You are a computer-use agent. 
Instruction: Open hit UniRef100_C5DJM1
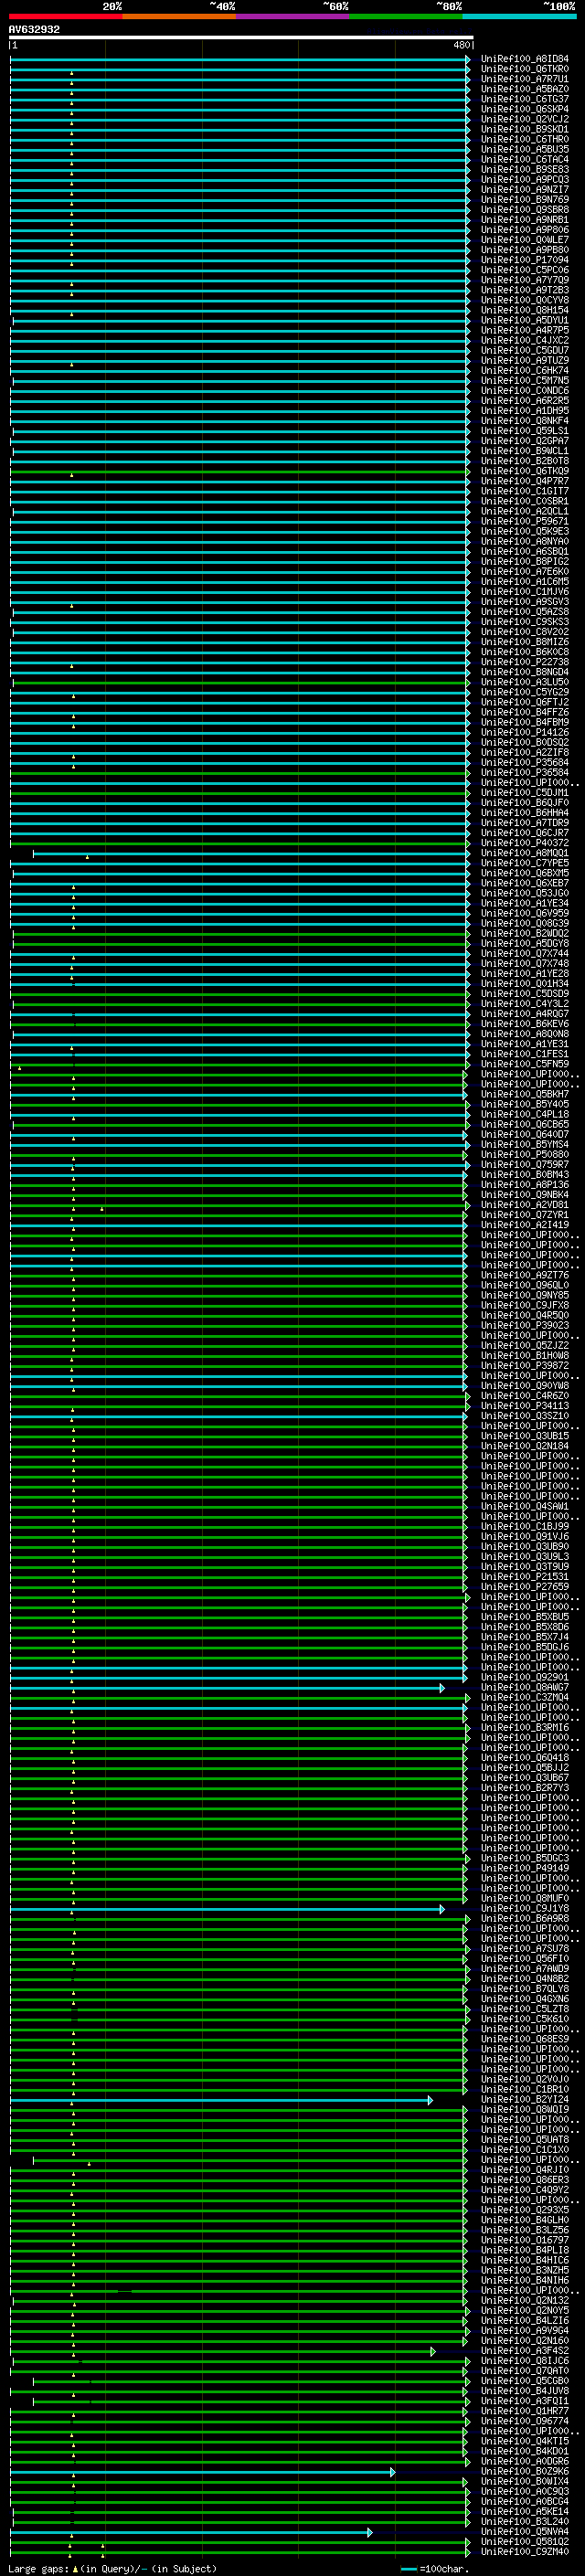(525, 793)
